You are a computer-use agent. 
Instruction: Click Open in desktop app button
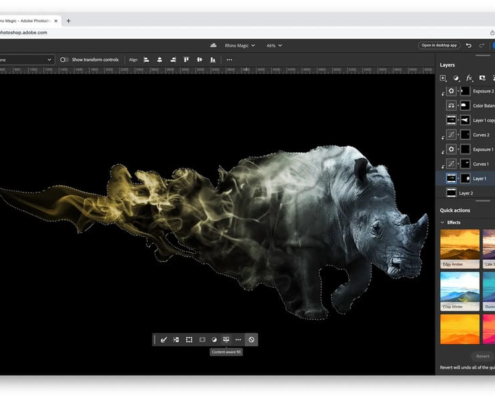[439, 45]
